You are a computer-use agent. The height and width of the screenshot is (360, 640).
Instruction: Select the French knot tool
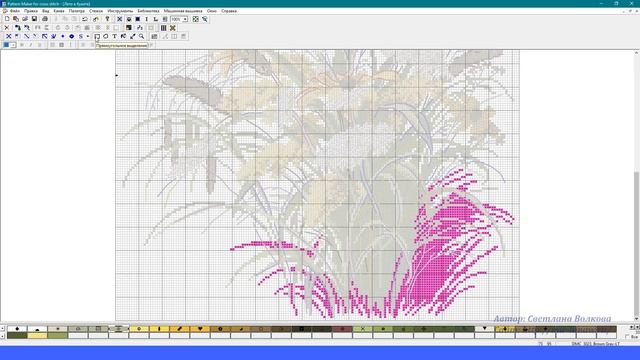pyautogui.click(x=62, y=36)
